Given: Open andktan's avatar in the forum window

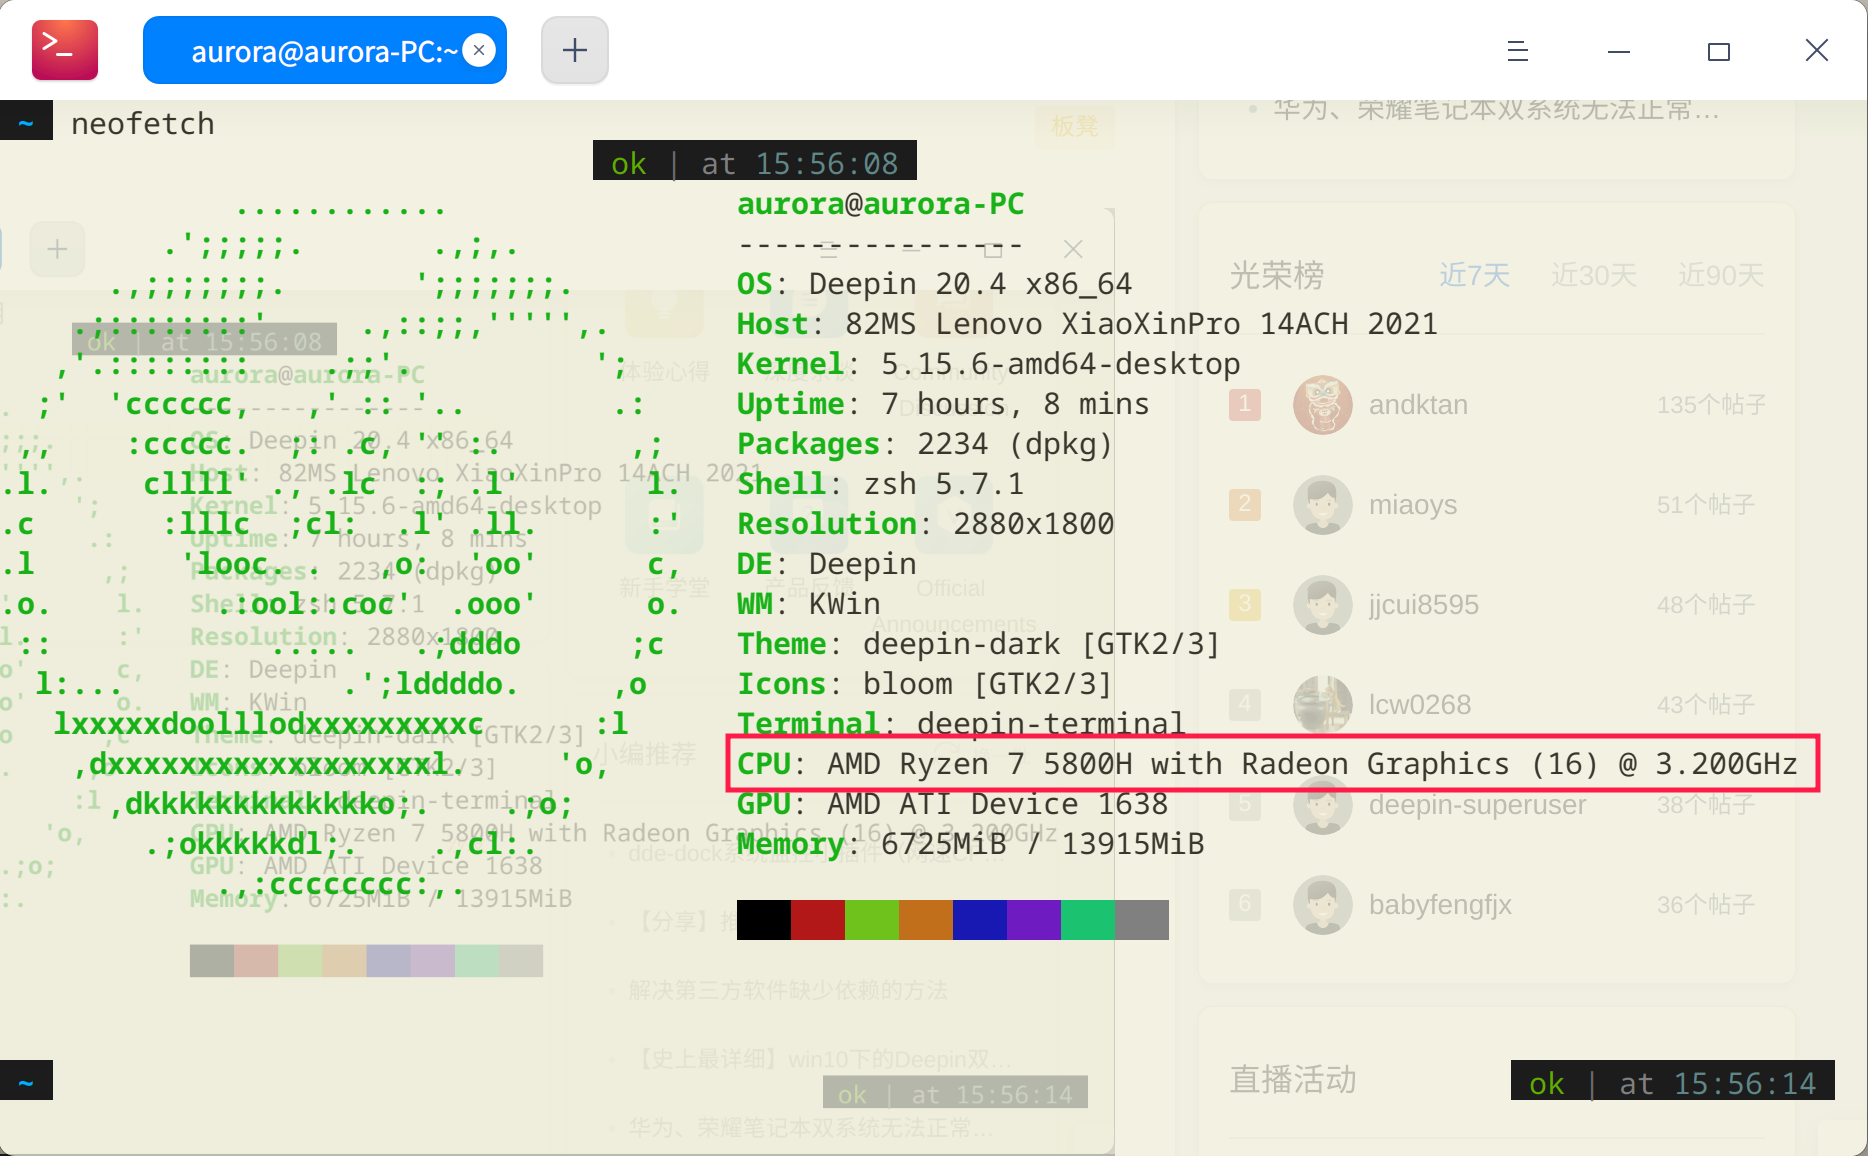Looking at the screenshot, I should click(1323, 405).
